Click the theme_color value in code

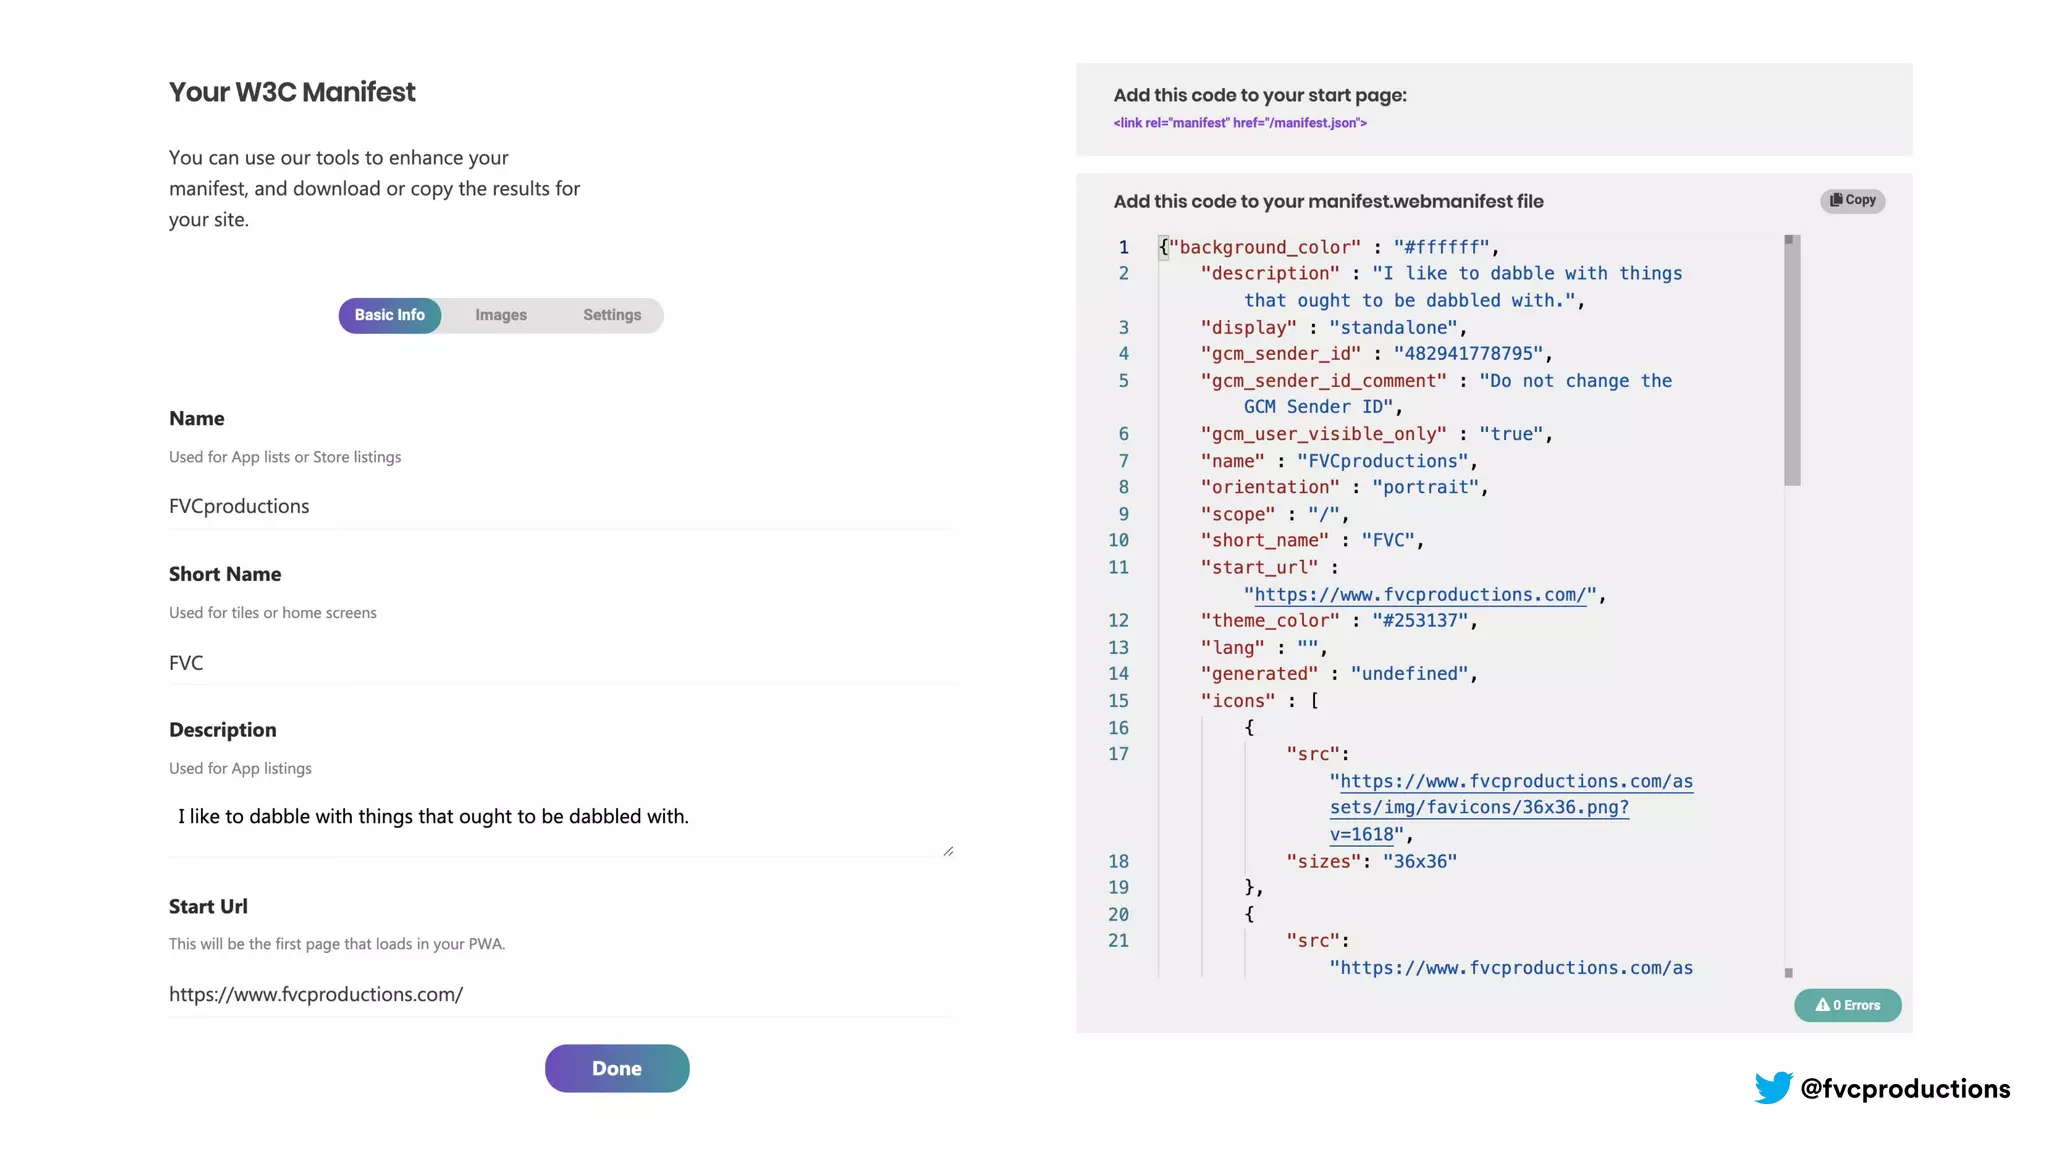[x=1420, y=620]
